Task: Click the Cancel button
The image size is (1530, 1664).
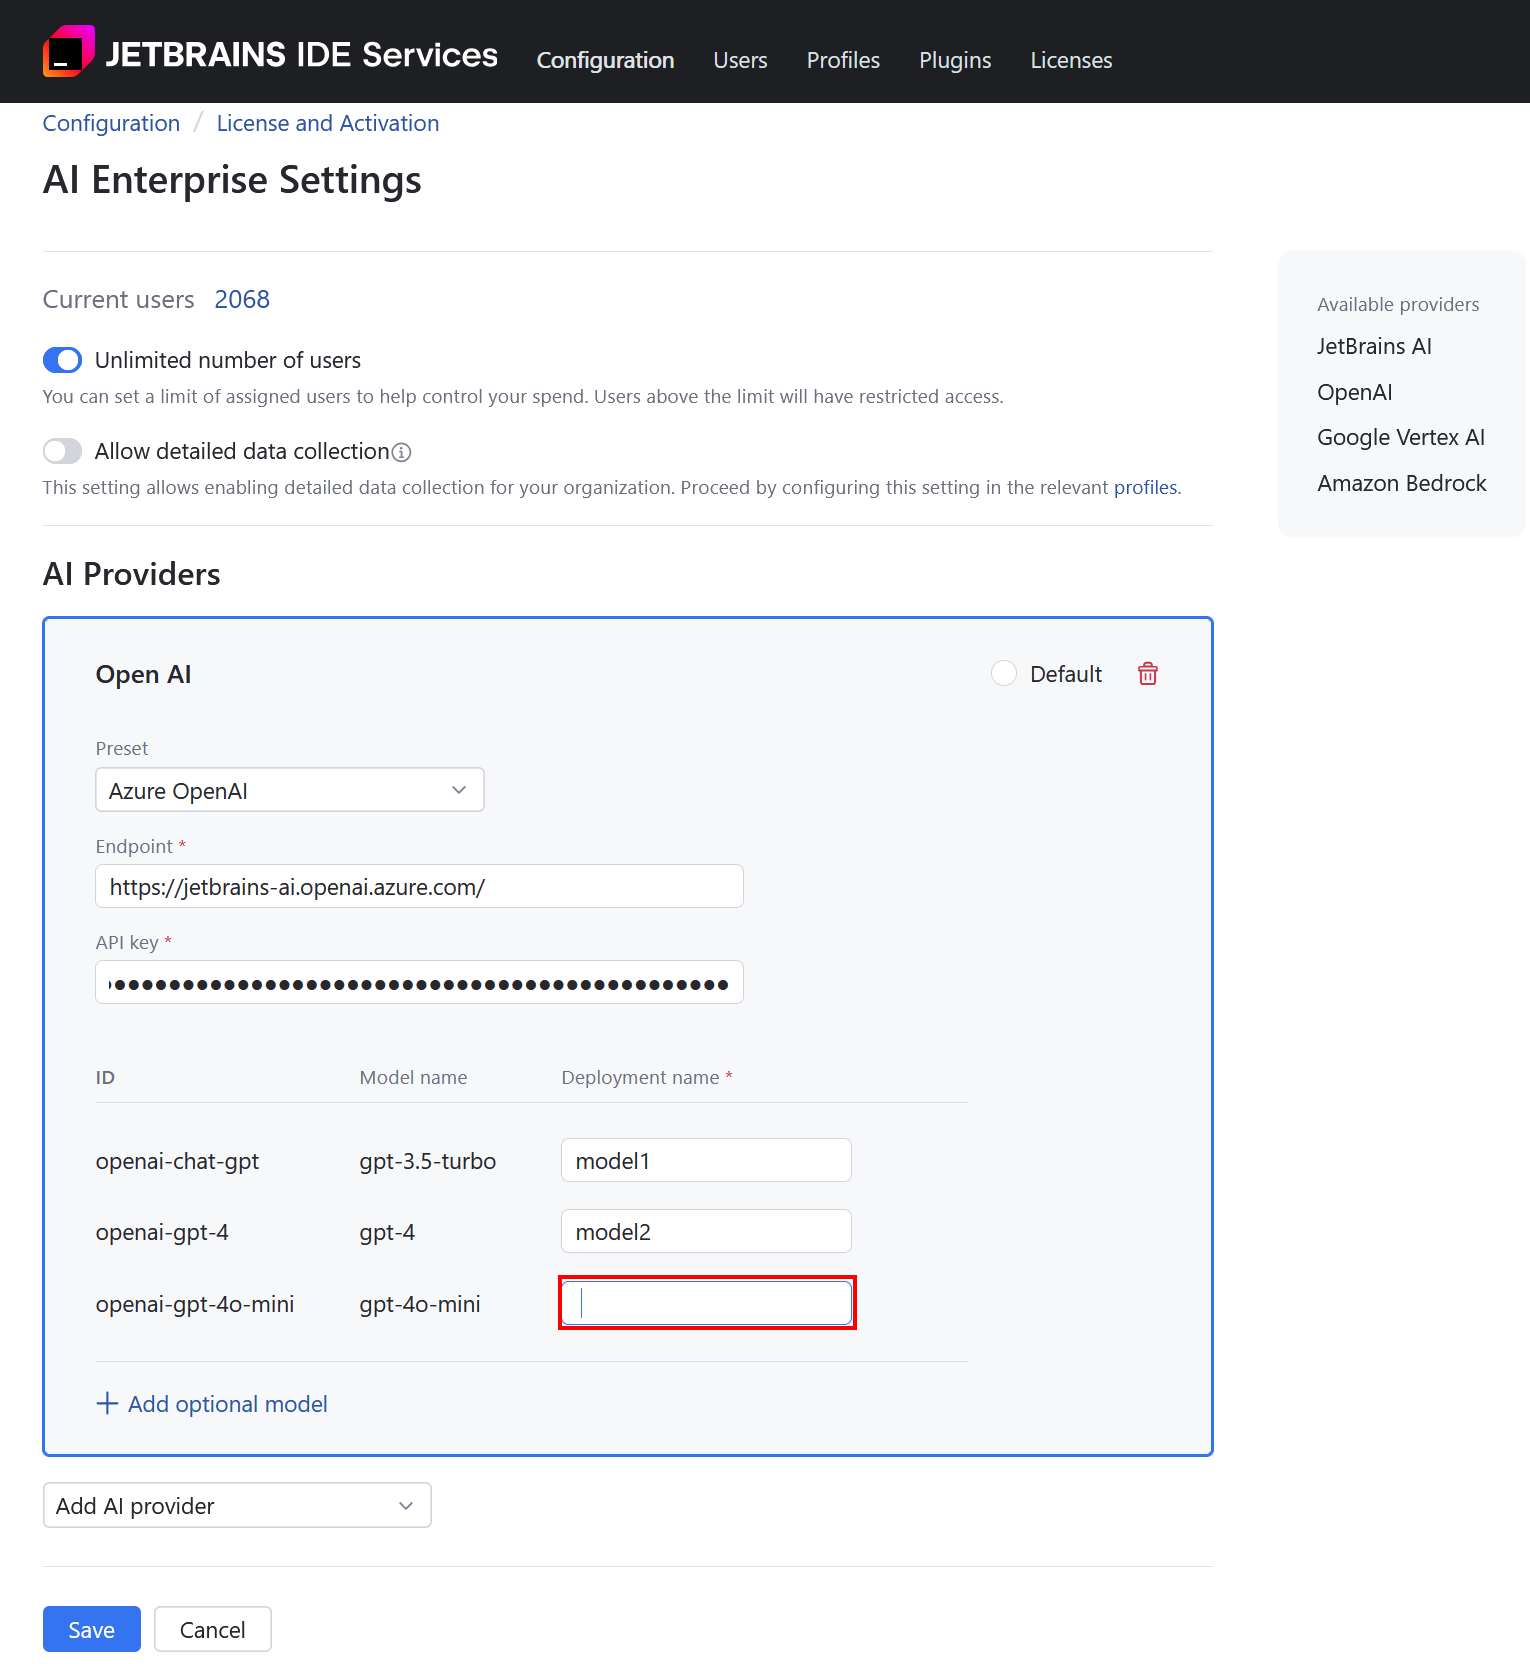Action: click(x=212, y=1630)
